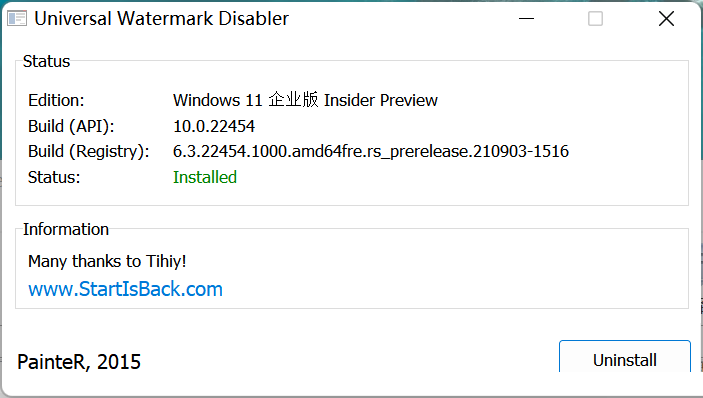This screenshot has width=703, height=398.
Task: Click the Edition: label
Action: pos(56,100)
